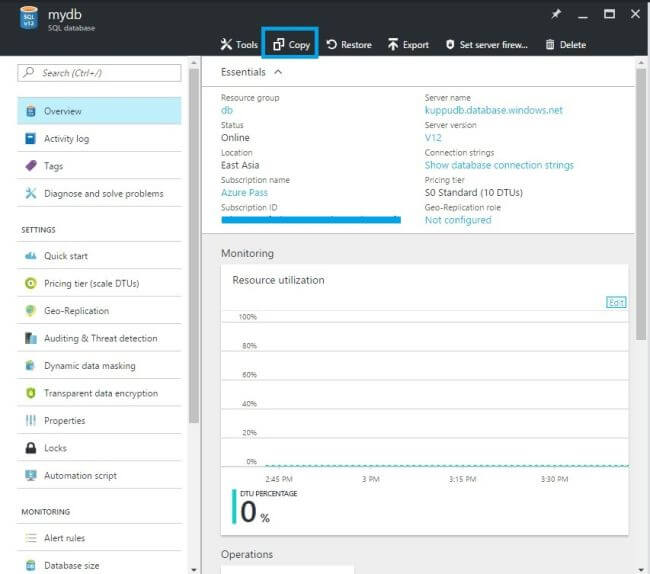Screen dimensions: 650x574
Task: Click the left menu scroll up arrow
Action: coord(194,63)
